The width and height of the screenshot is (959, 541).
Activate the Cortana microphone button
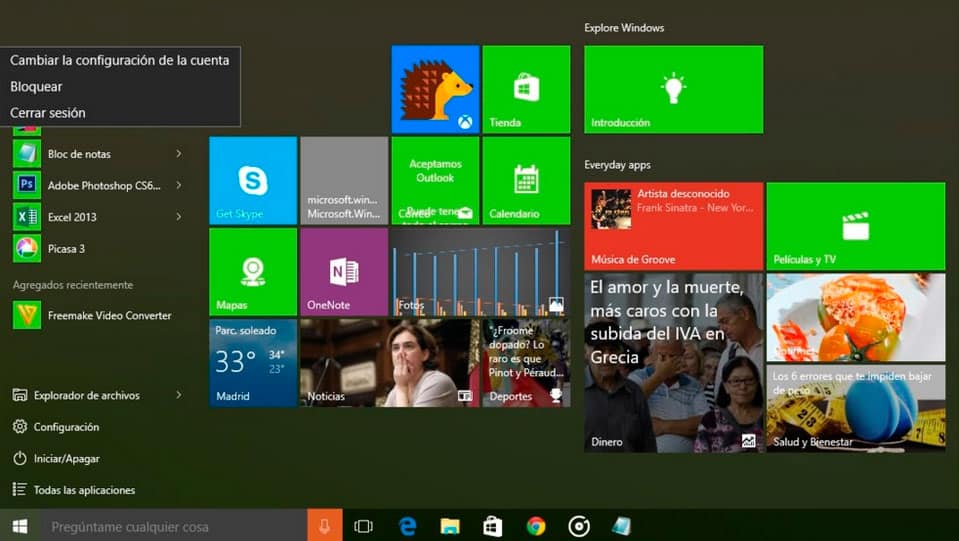point(324,526)
